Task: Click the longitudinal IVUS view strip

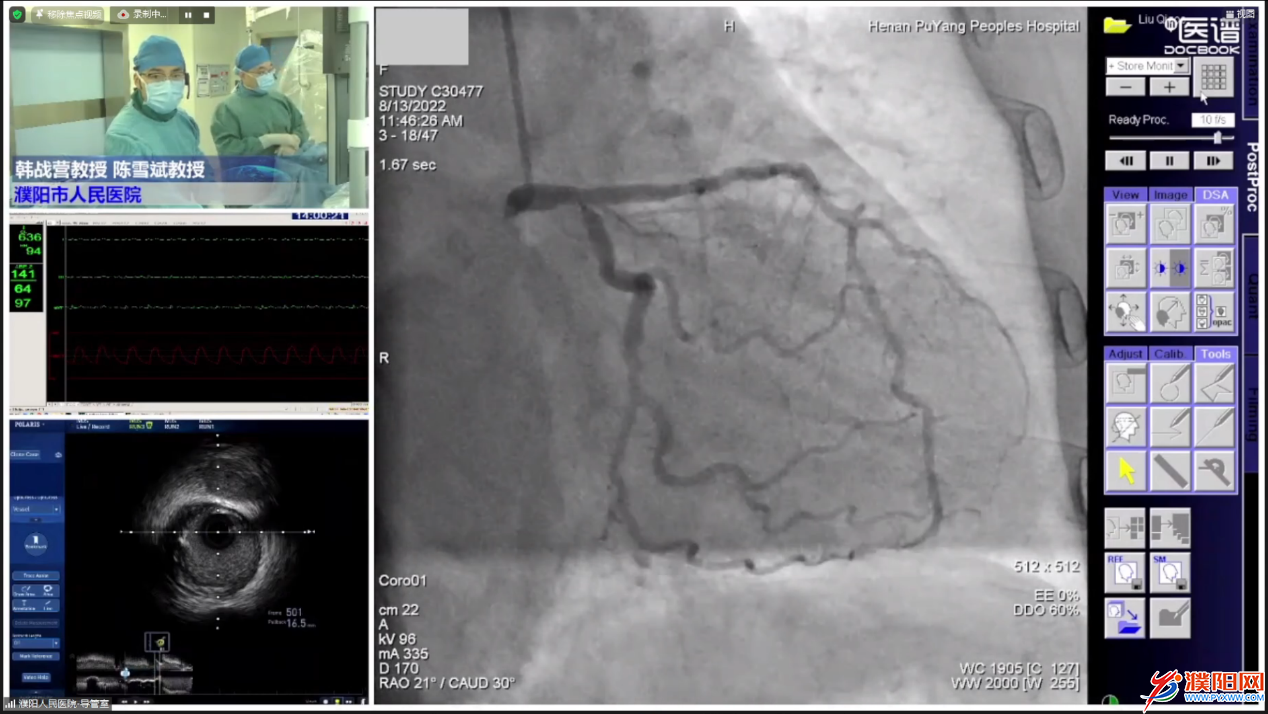Action: (134, 672)
